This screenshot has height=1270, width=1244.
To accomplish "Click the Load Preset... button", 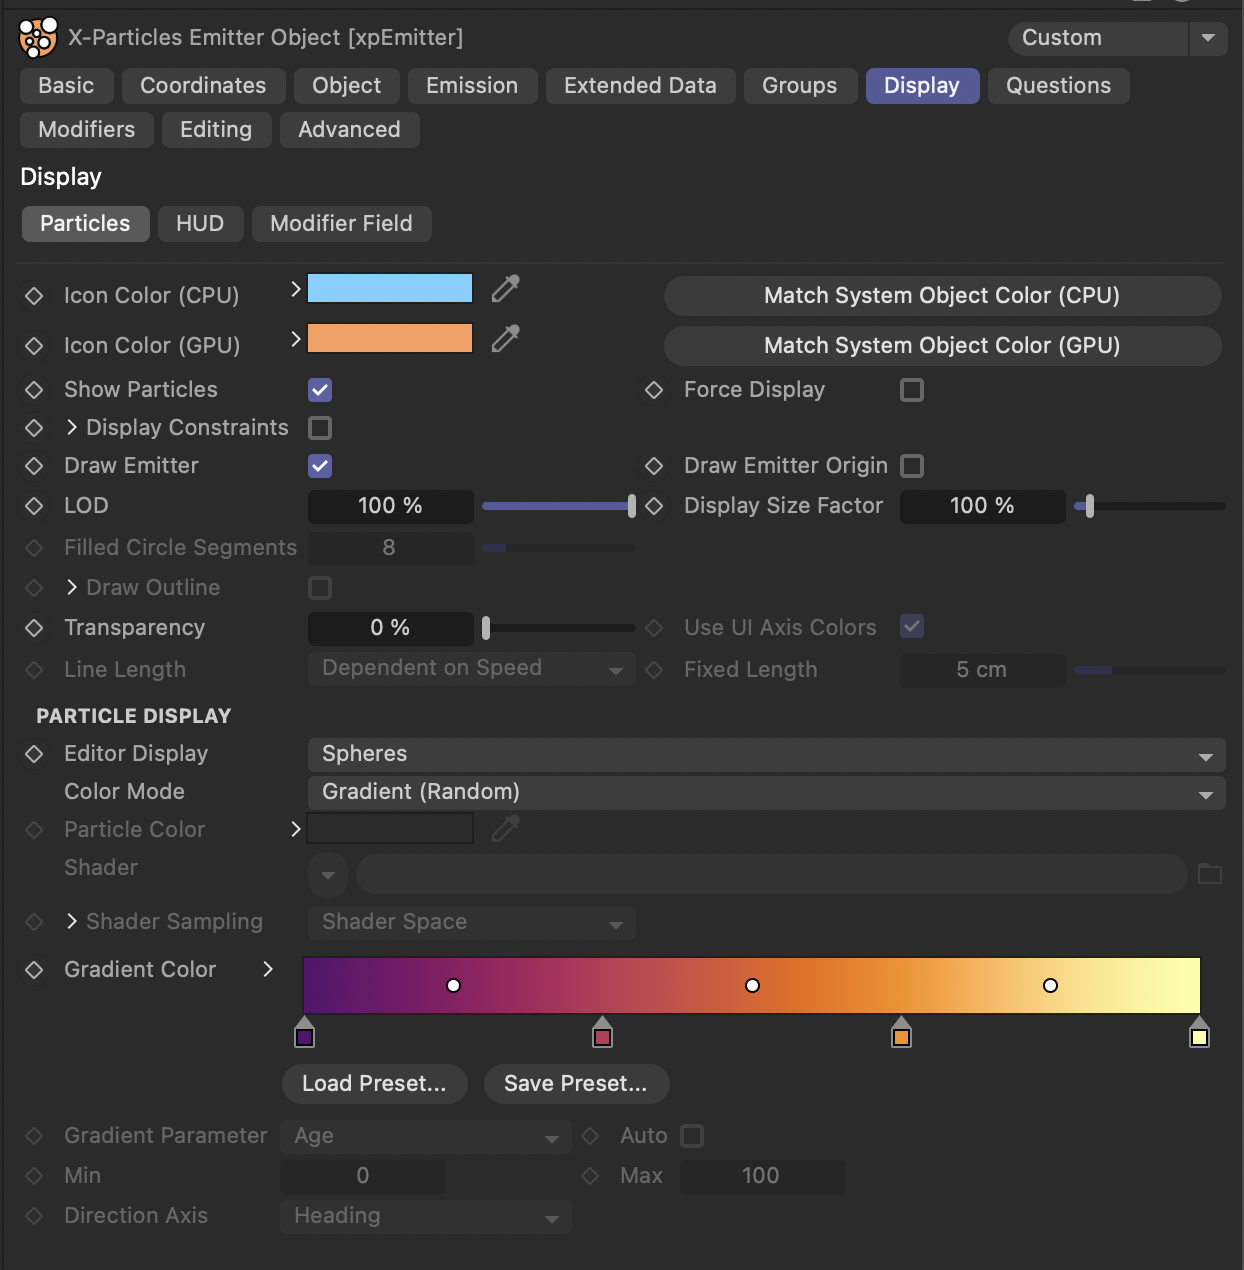I will 375,1084.
